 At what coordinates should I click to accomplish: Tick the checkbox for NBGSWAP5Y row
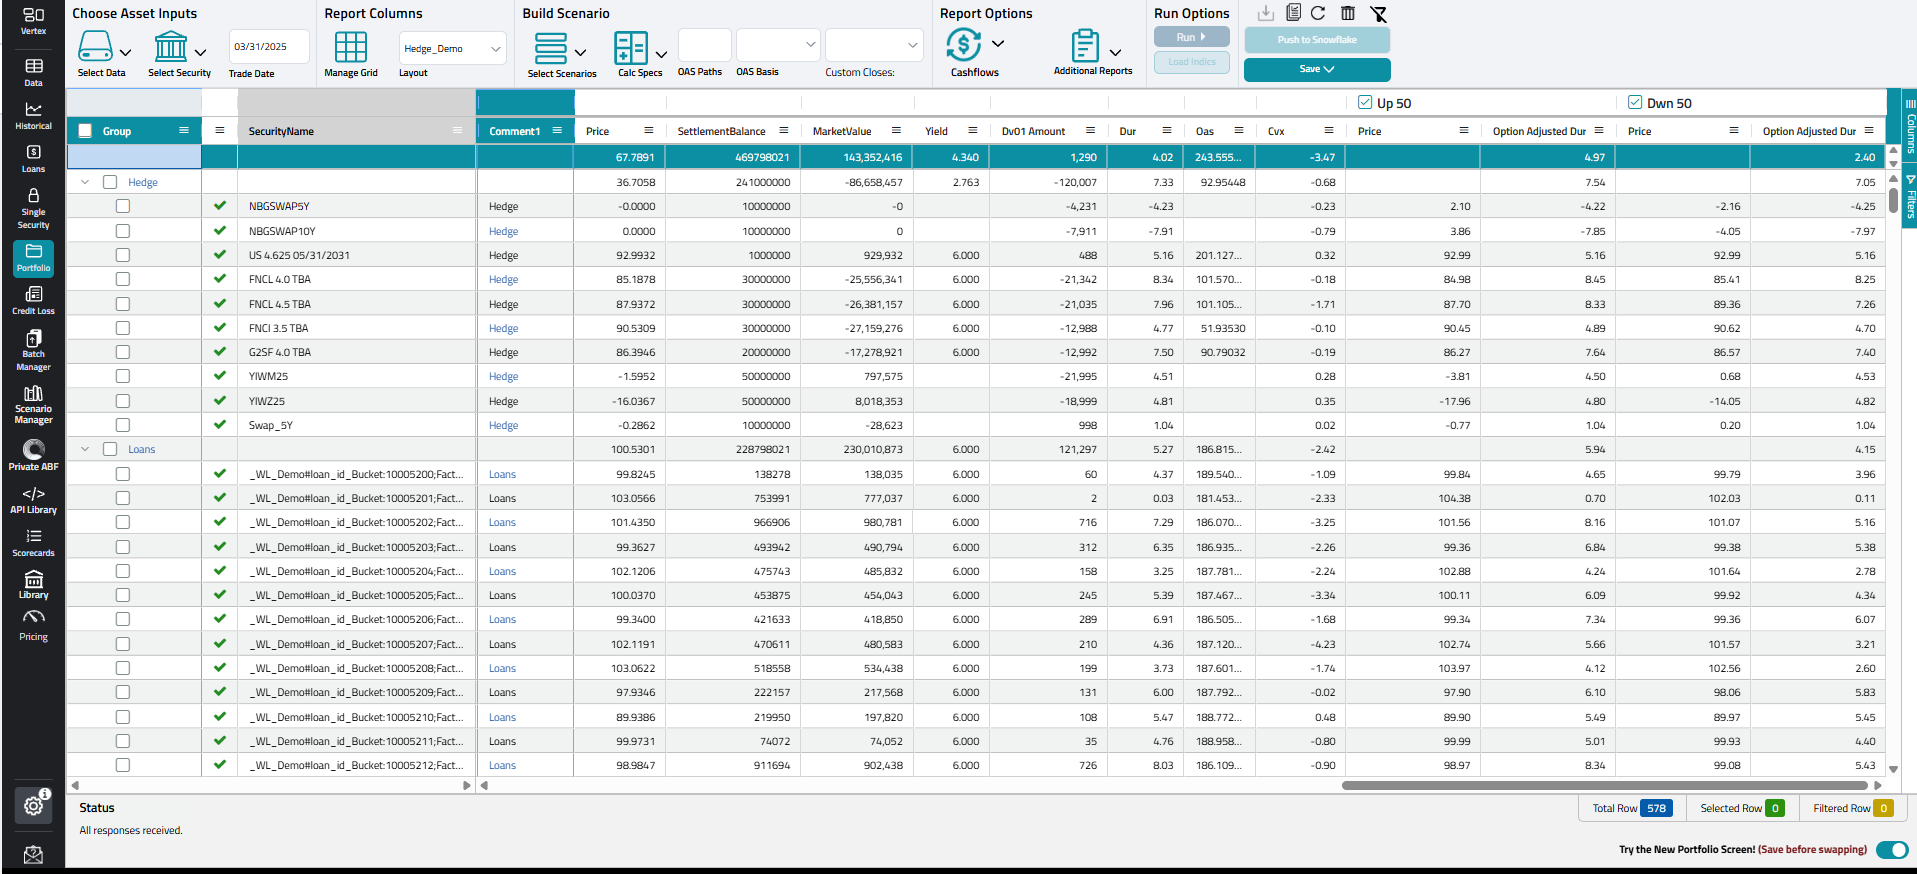tap(123, 206)
